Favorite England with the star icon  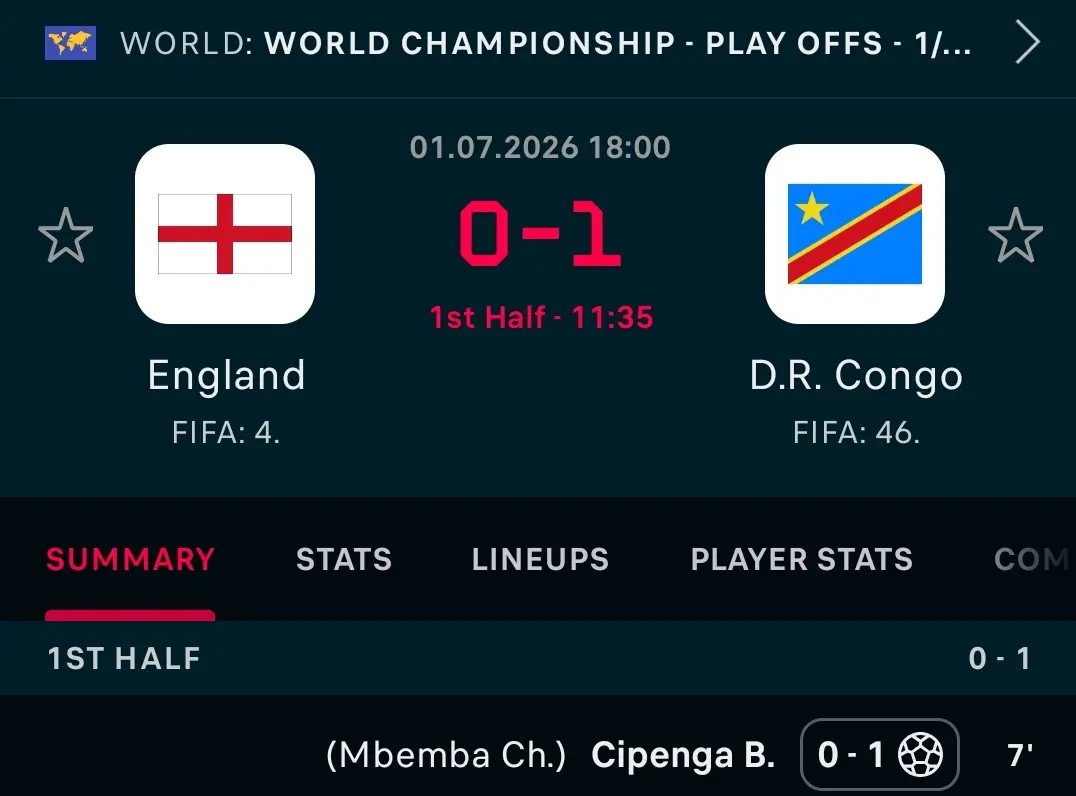pyautogui.click(x=65, y=235)
